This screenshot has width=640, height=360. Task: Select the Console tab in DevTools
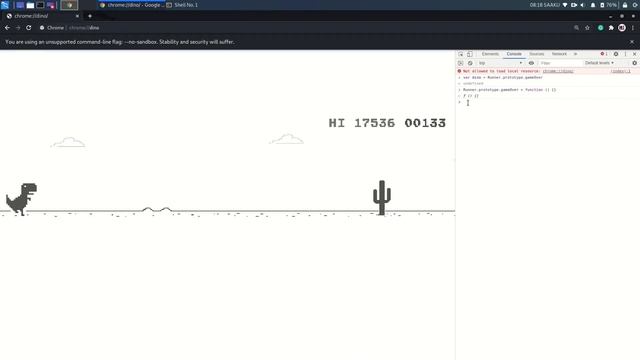[514, 54]
